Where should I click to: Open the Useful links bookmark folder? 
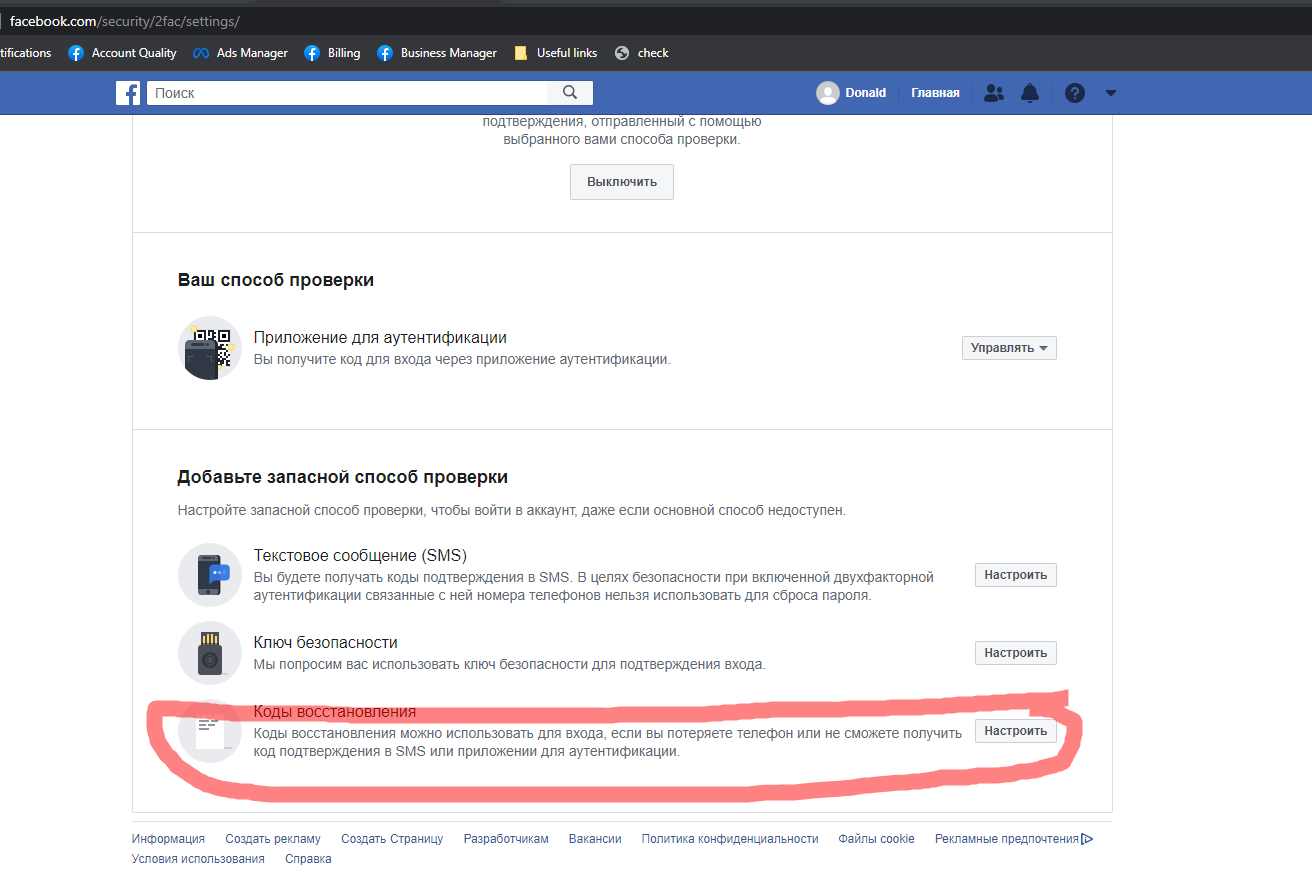pos(555,53)
